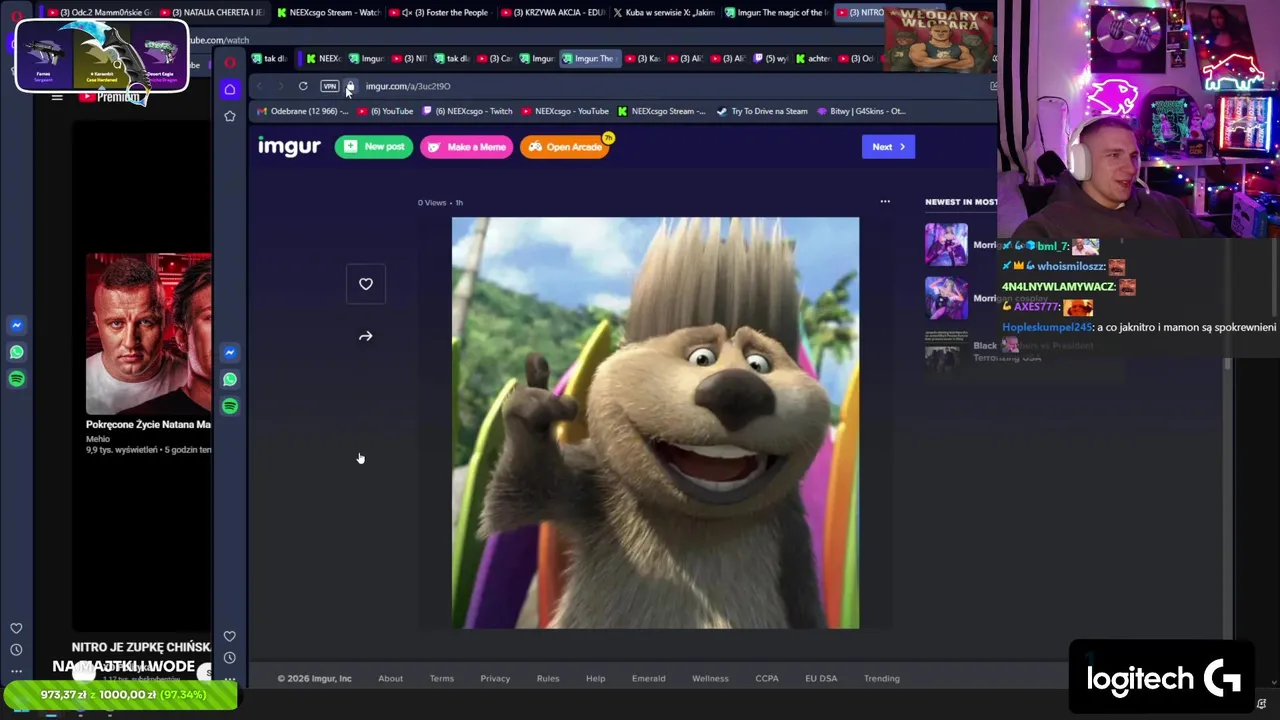Click the Privacy footer link
This screenshot has height=720, width=1280.
click(495, 678)
